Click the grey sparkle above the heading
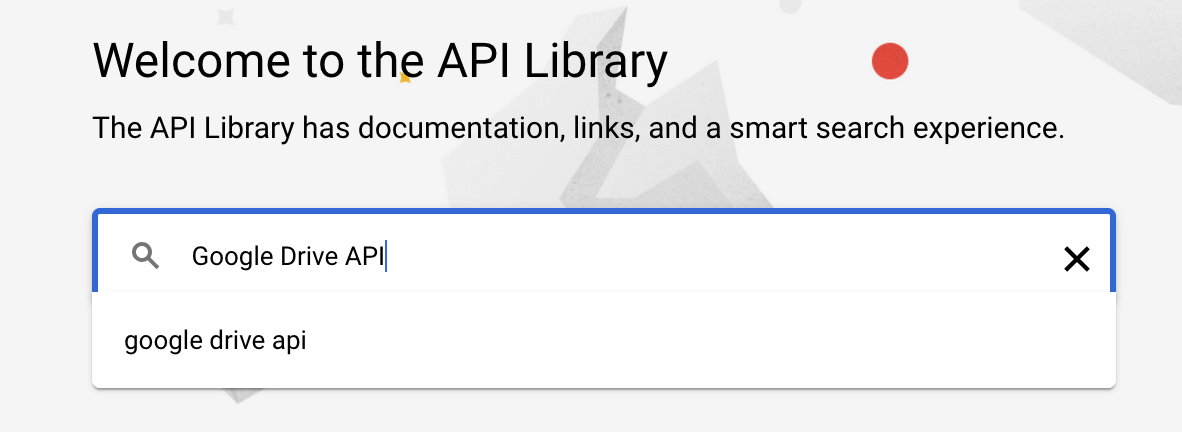Viewport: 1182px width, 432px height. 226,15
